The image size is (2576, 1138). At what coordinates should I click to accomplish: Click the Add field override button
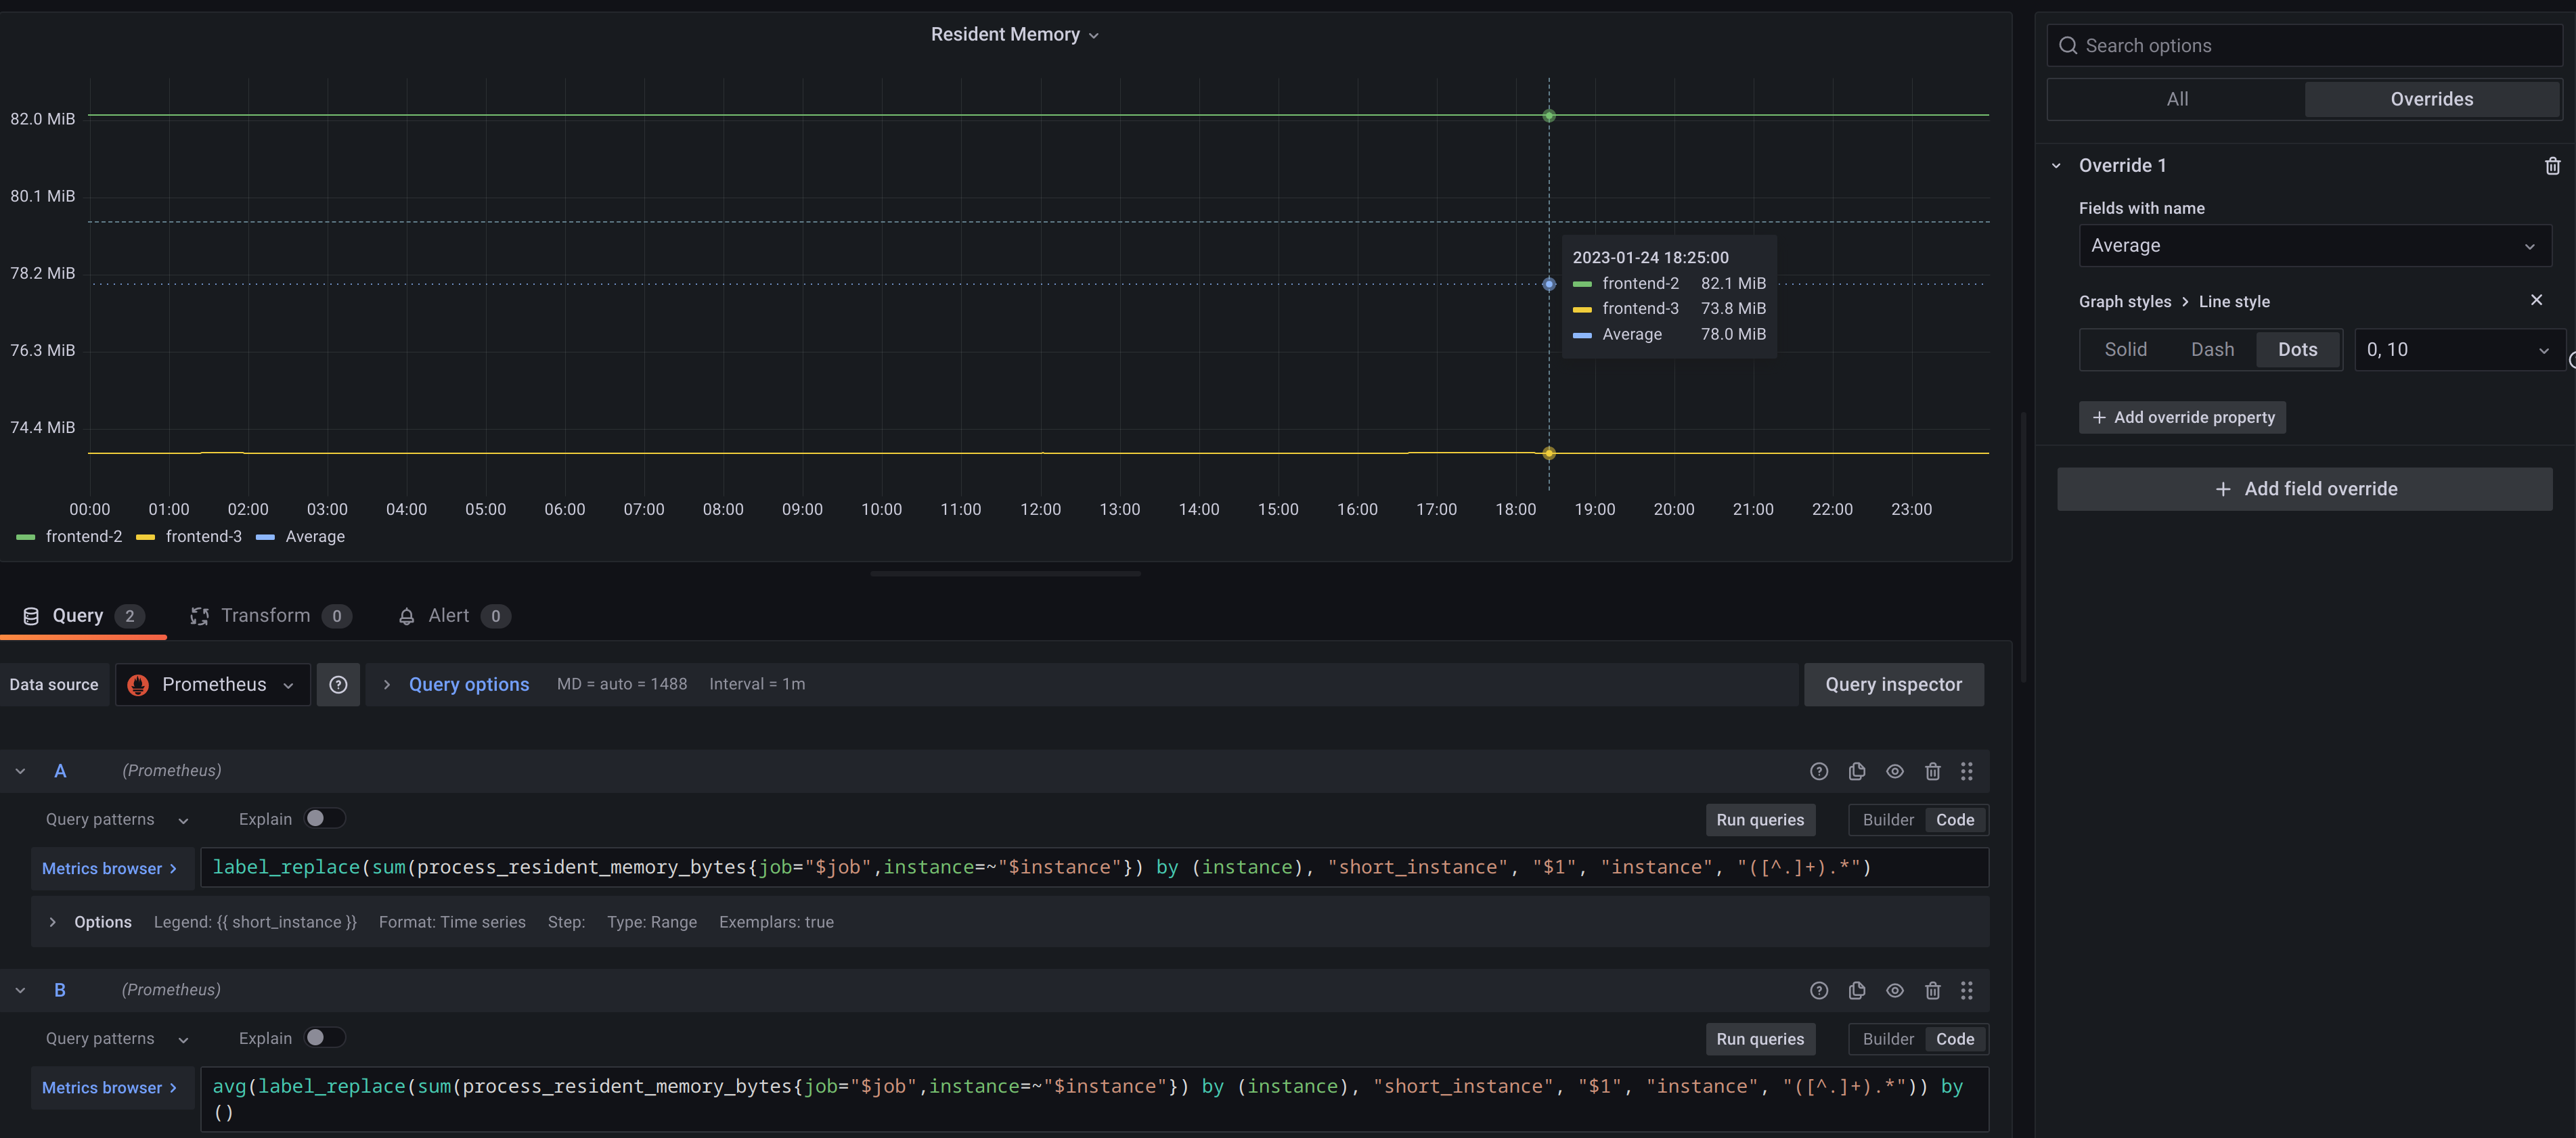pyautogui.click(x=2304, y=488)
